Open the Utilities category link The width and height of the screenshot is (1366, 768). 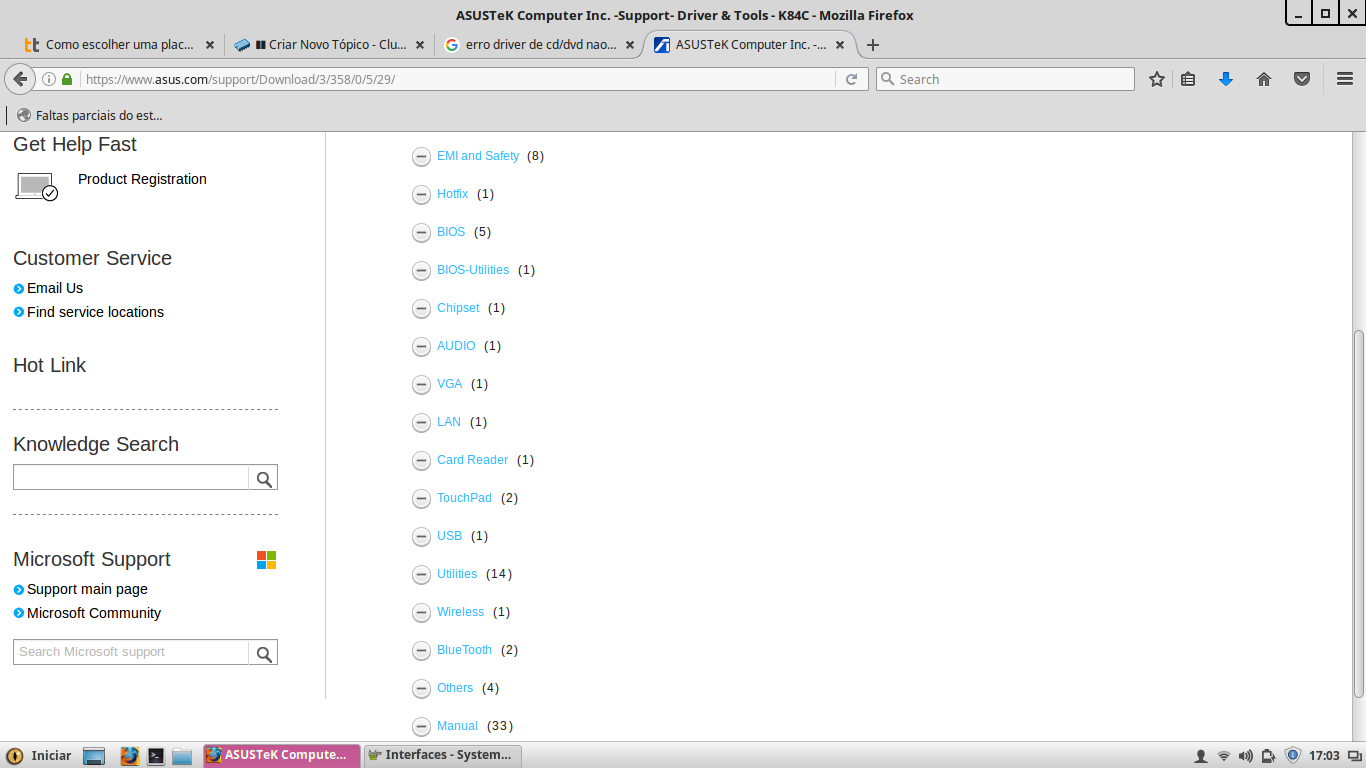(457, 574)
